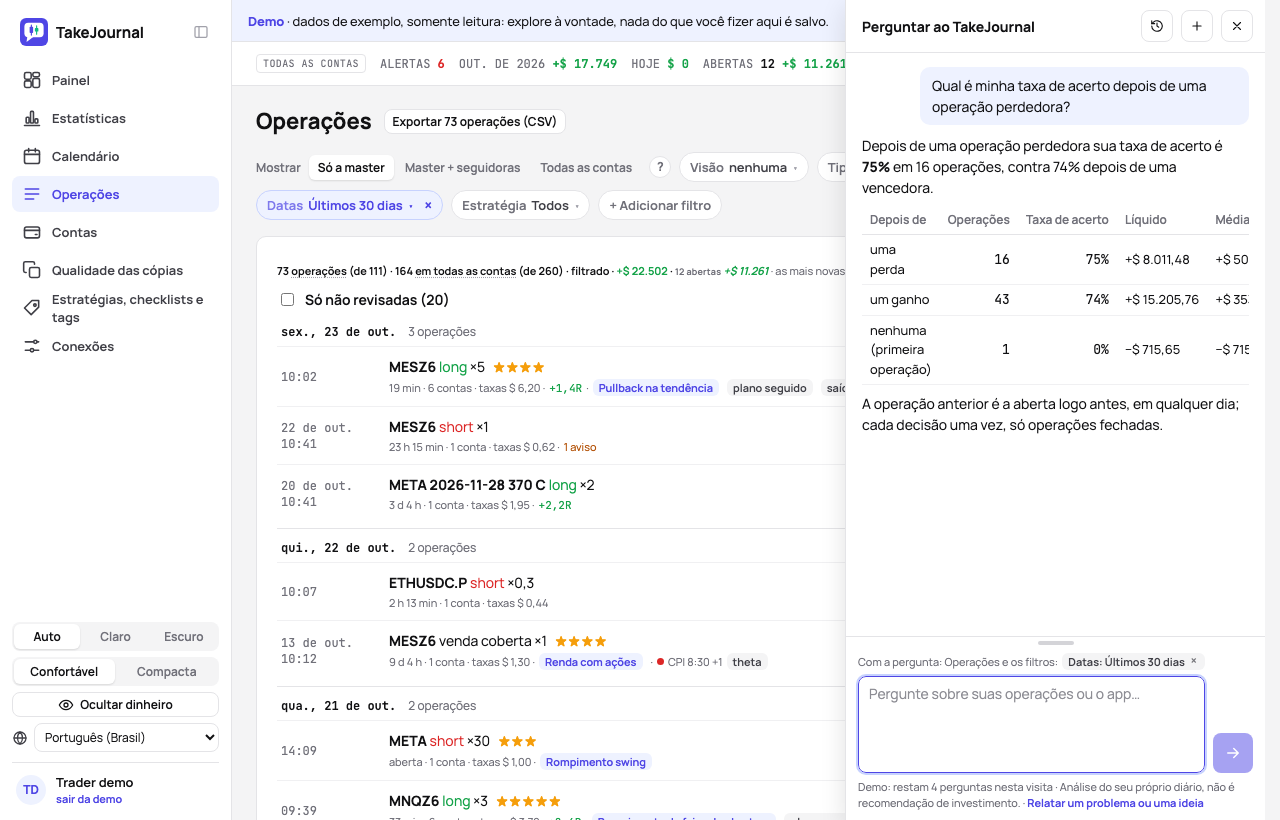Switch theme to Escuro
The width and height of the screenshot is (1280, 820).
click(183, 636)
